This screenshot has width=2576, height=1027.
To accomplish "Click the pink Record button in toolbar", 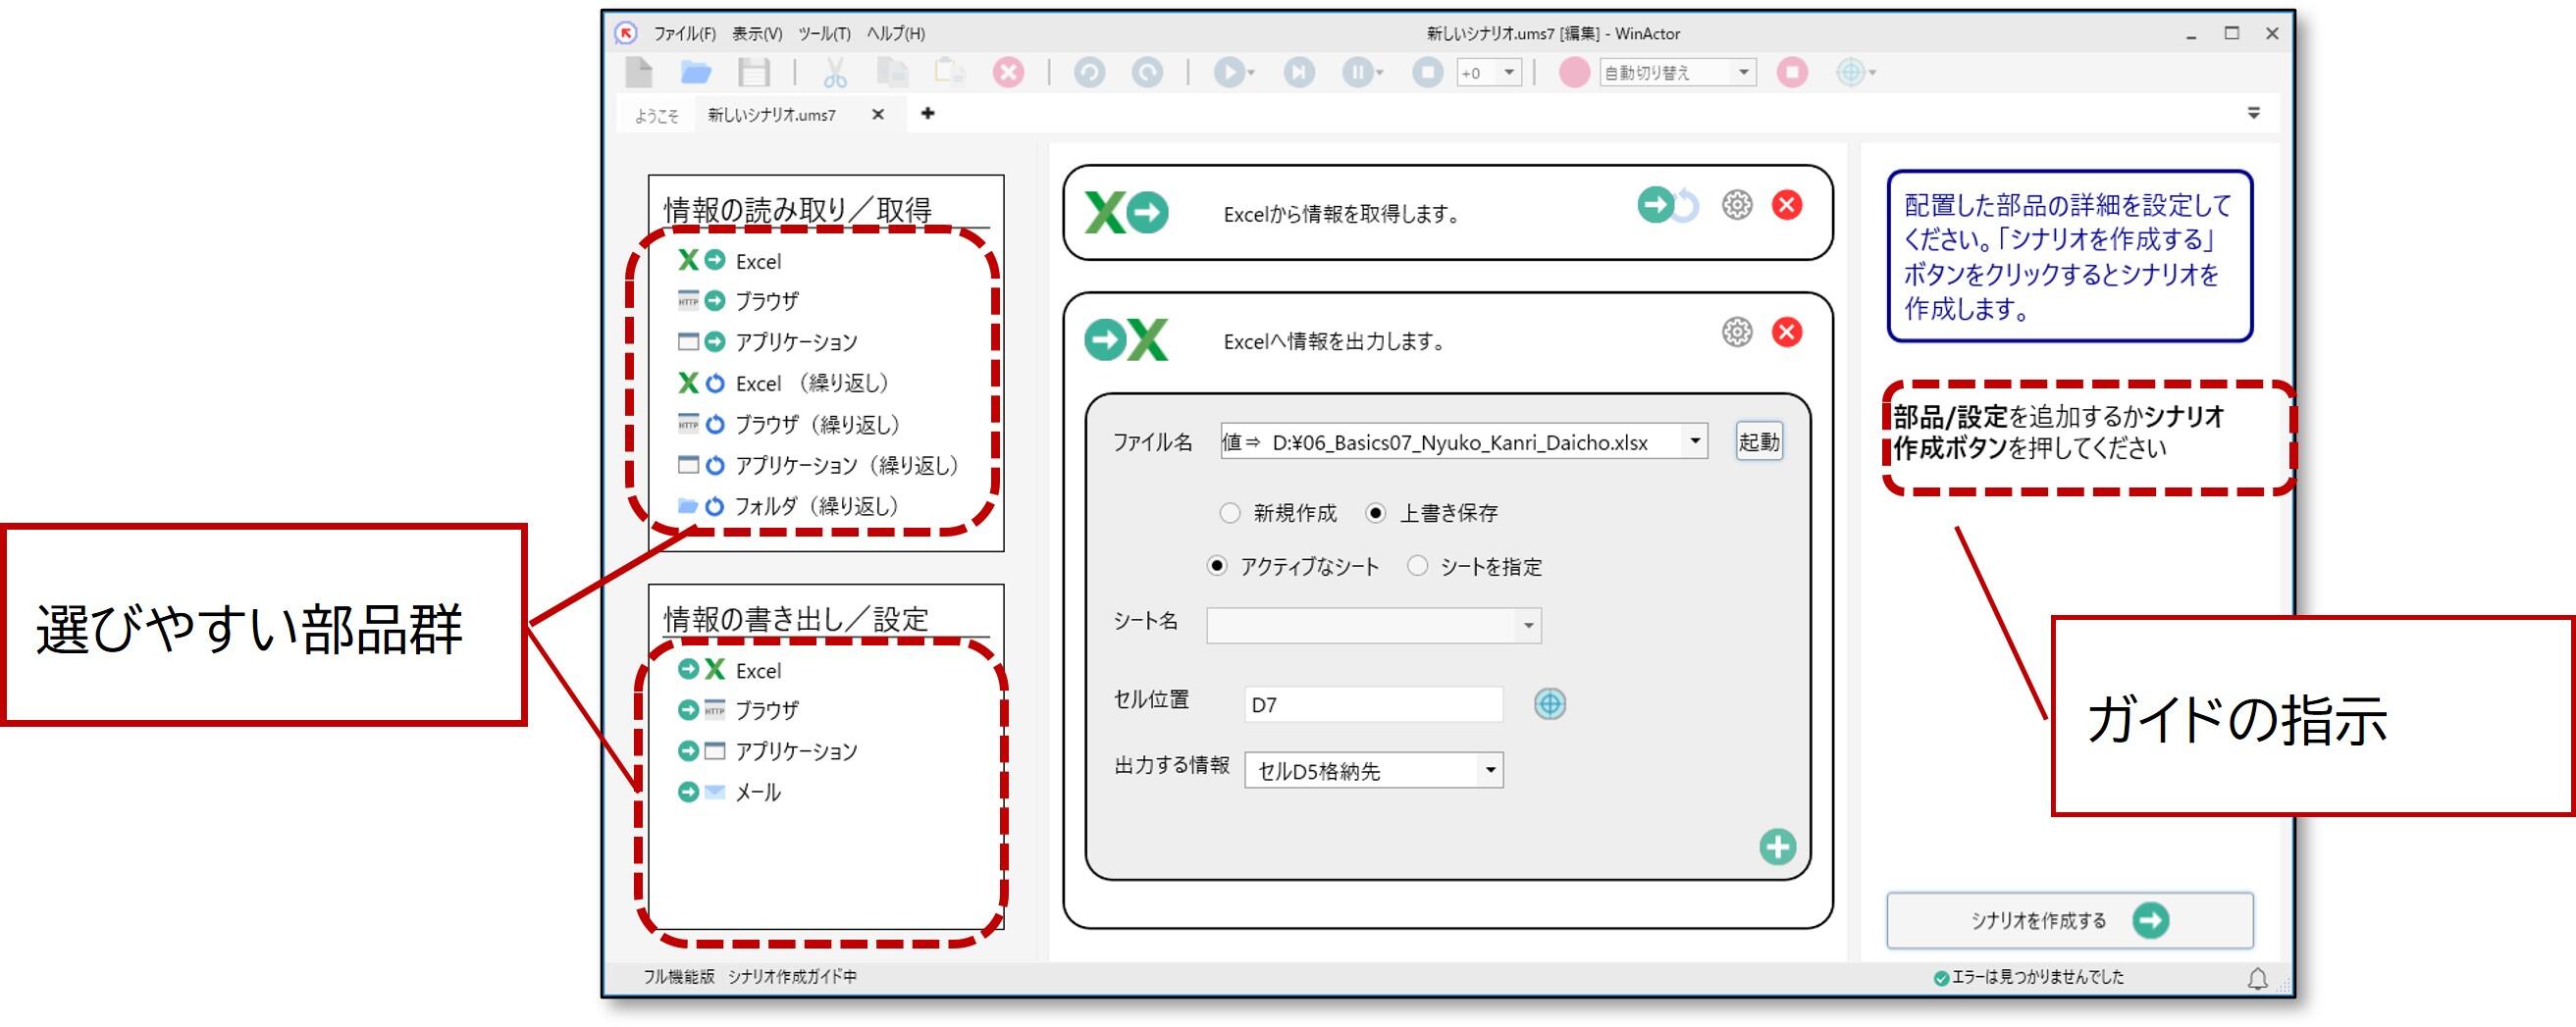I will pyautogui.click(x=1574, y=72).
